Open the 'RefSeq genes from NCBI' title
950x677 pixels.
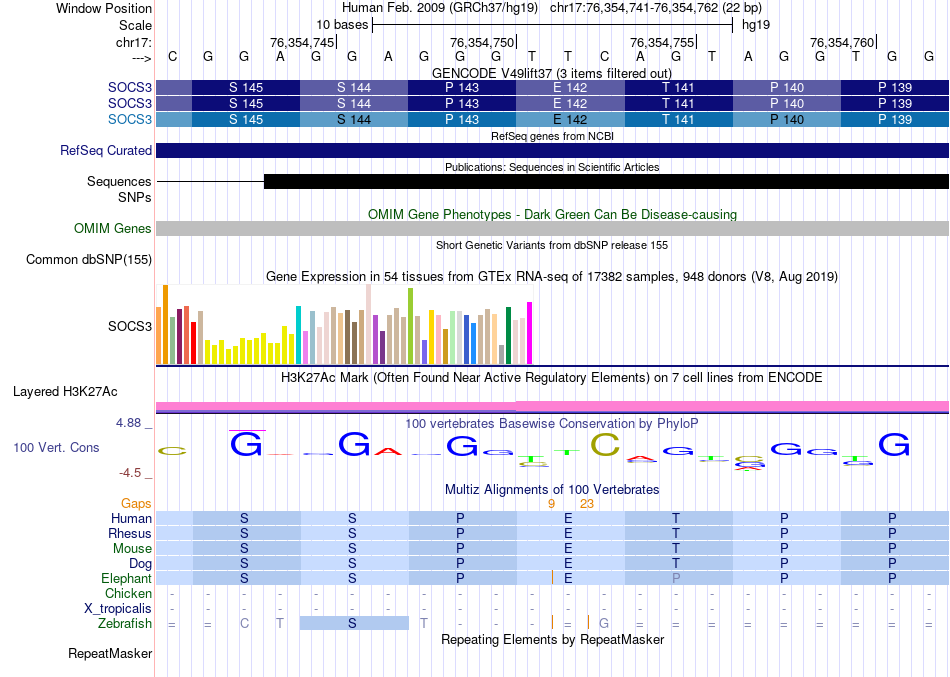tap(552, 136)
